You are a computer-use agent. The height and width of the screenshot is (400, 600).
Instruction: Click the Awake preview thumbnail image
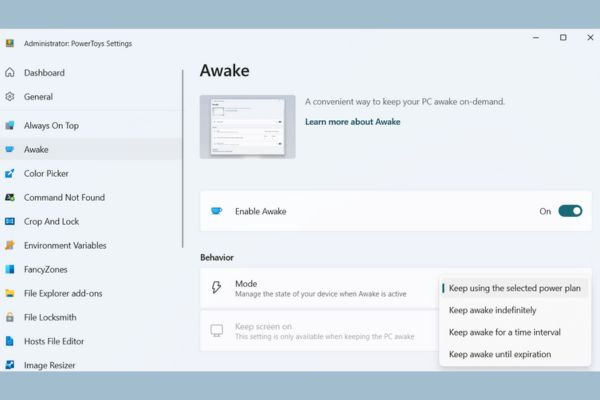point(248,127)
